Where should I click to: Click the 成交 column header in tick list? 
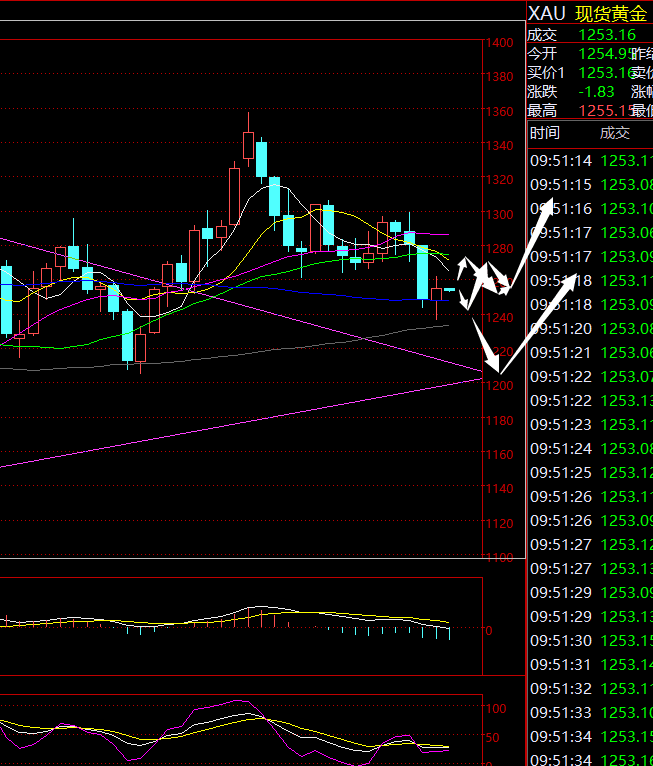615,133
